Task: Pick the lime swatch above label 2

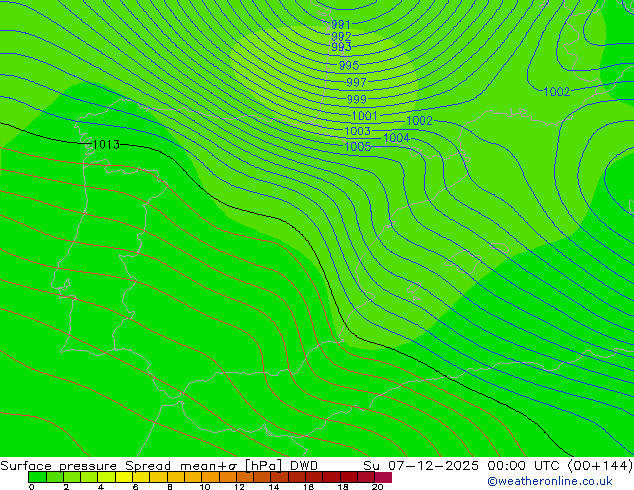Action: pyautogui.click(x=72, y=477)
